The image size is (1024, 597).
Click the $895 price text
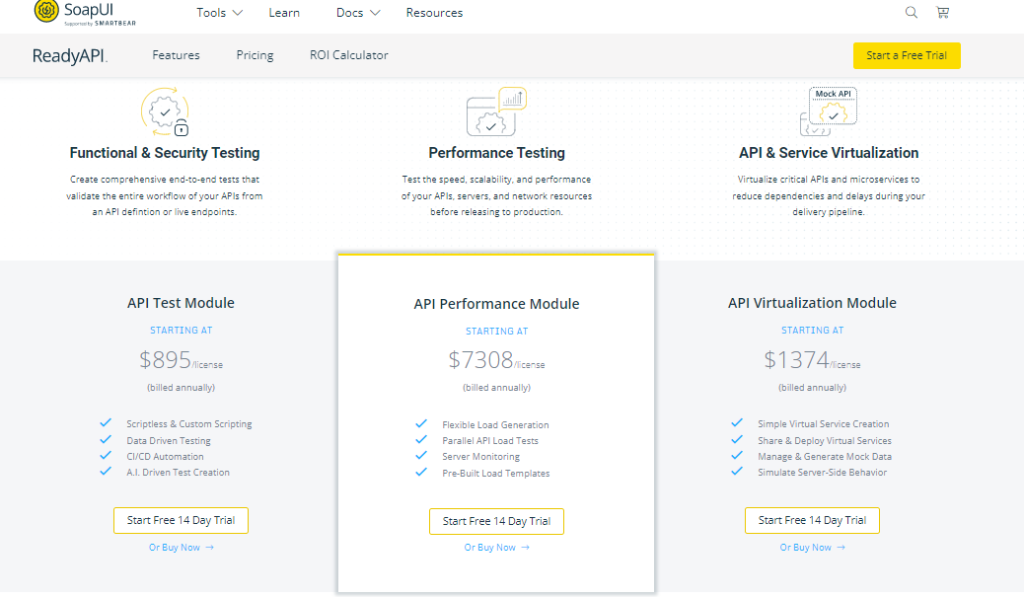(165, 359)
